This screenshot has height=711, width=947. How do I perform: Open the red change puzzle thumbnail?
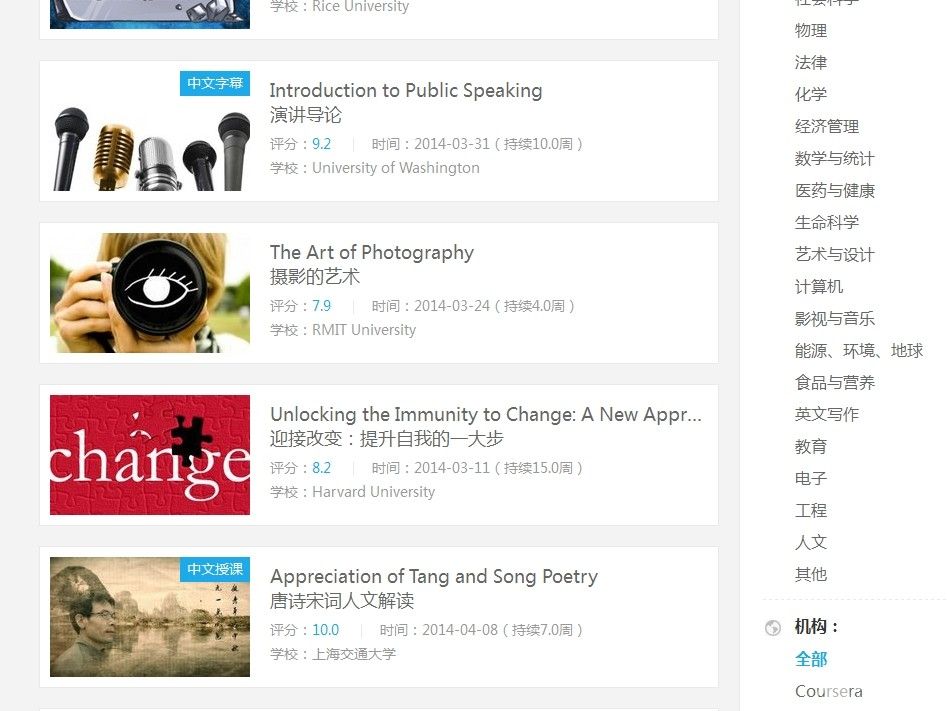[150, 455]
